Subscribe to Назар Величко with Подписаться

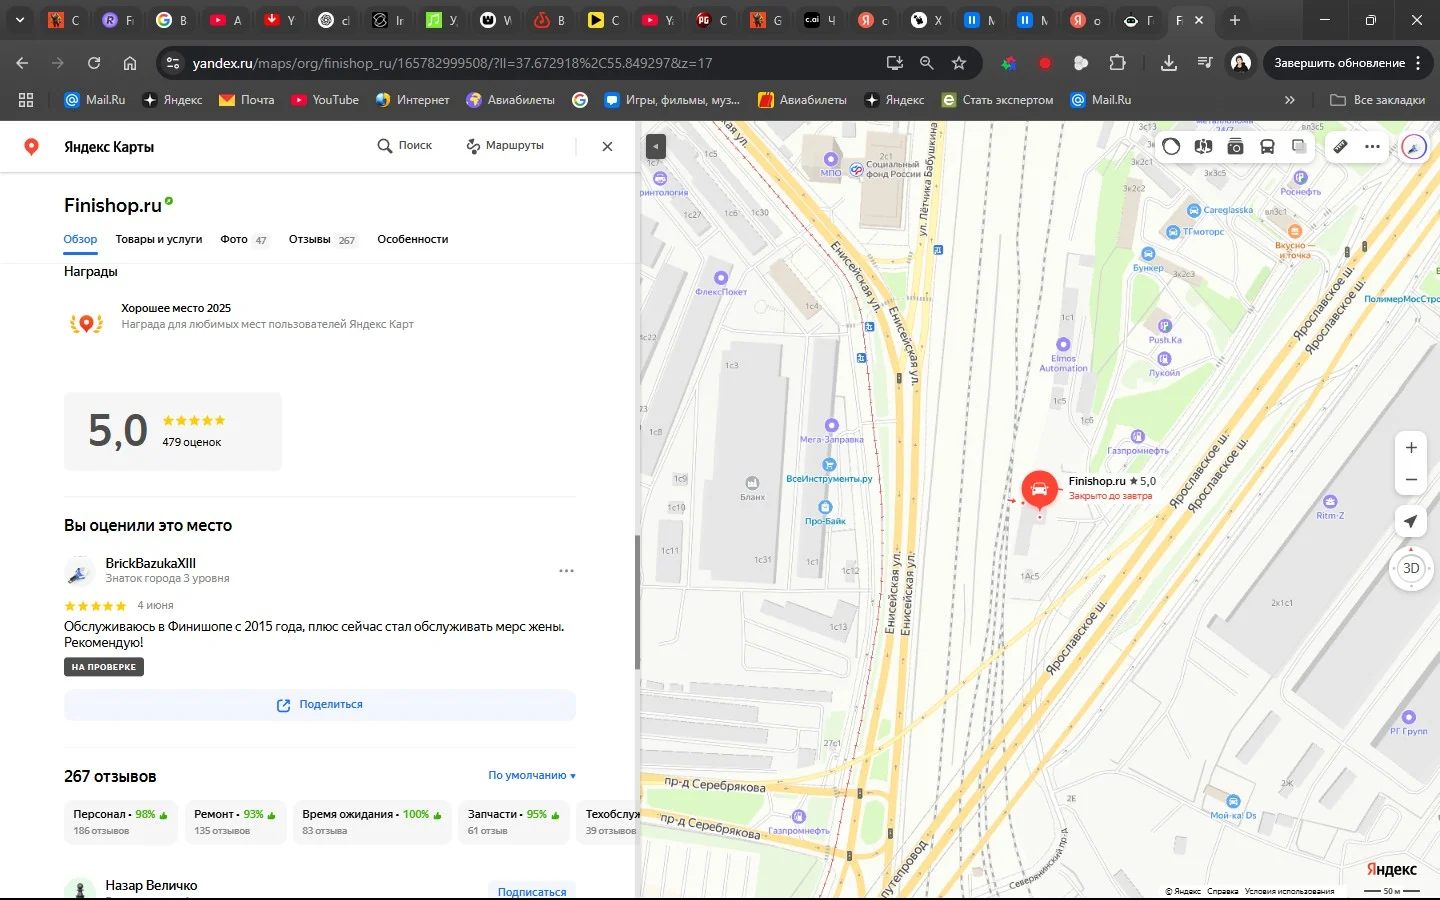(x=532, y=891)
